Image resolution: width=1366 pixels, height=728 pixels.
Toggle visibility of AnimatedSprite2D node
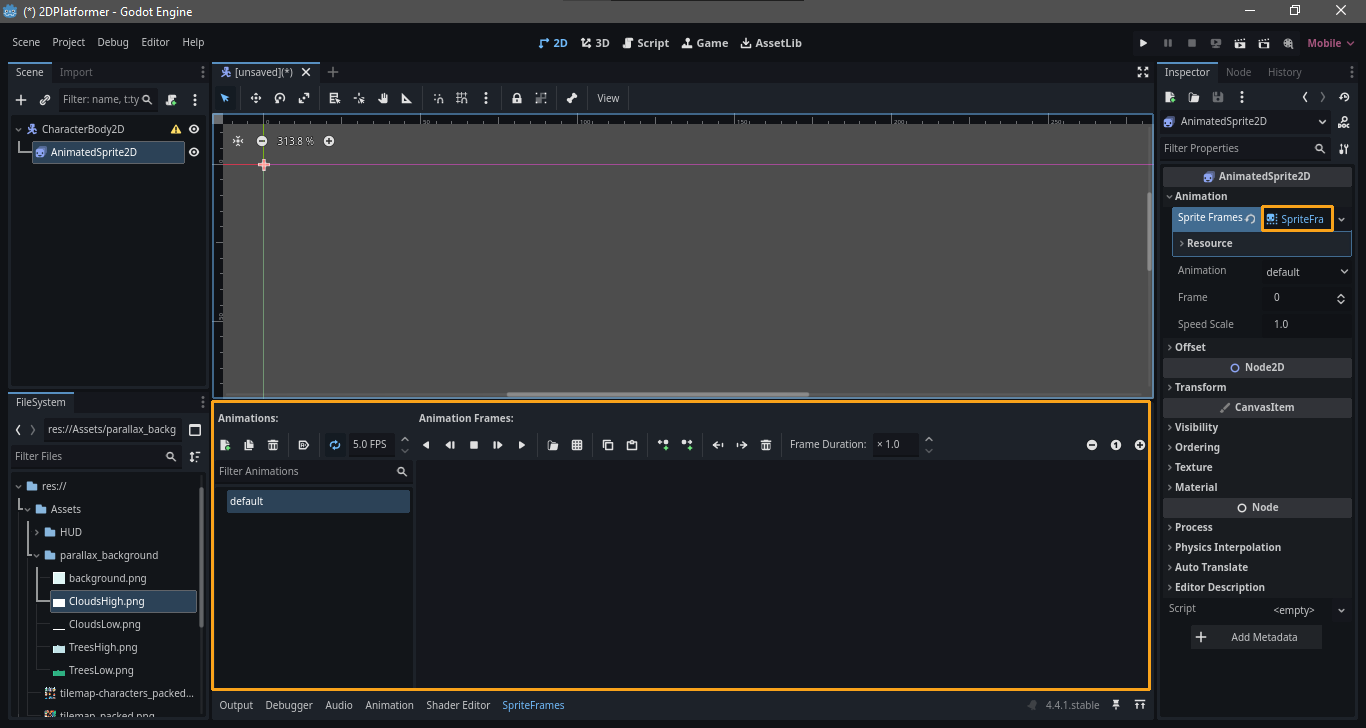(194, 152)
